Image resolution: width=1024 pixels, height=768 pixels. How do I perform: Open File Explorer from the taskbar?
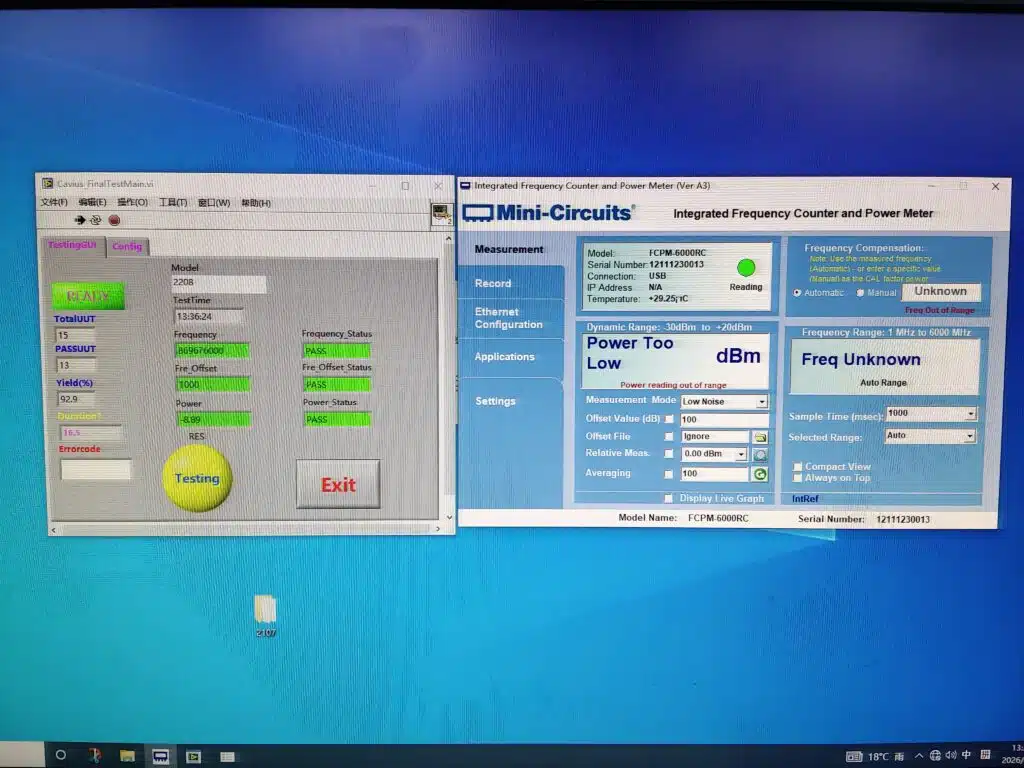click(x=127, y=756)
